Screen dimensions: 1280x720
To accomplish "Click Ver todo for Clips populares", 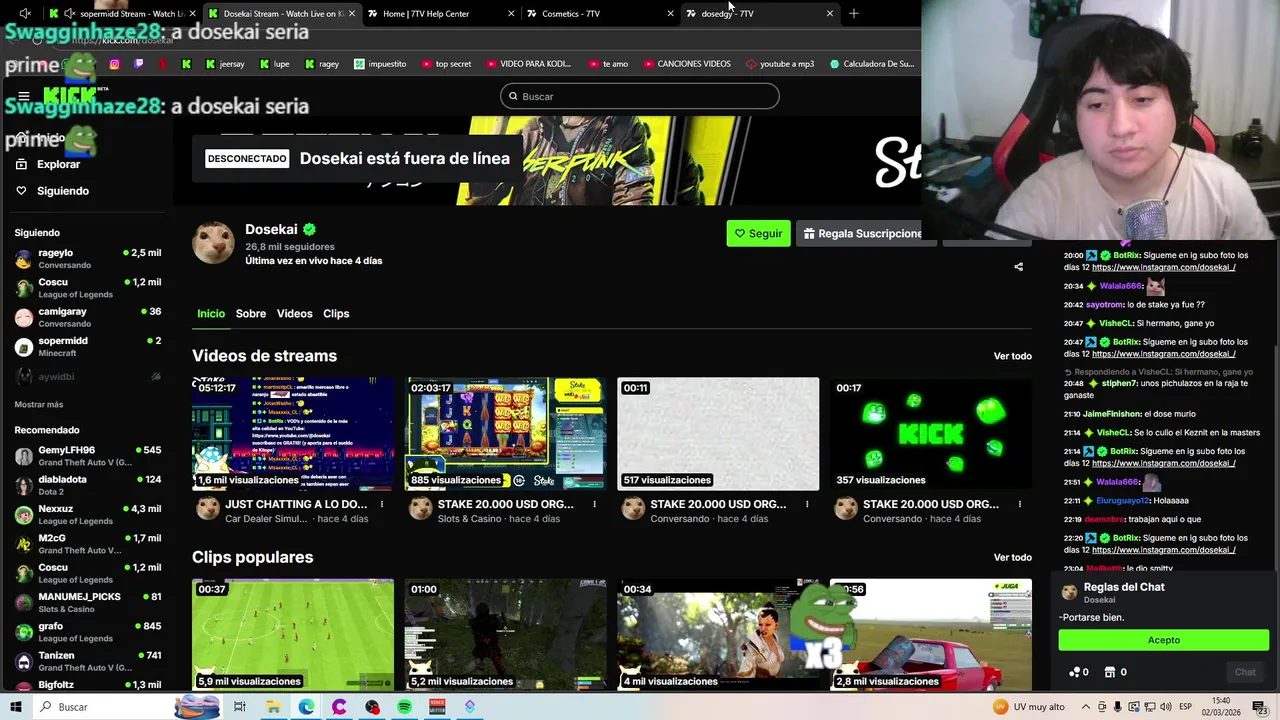I will [1012, 557].
